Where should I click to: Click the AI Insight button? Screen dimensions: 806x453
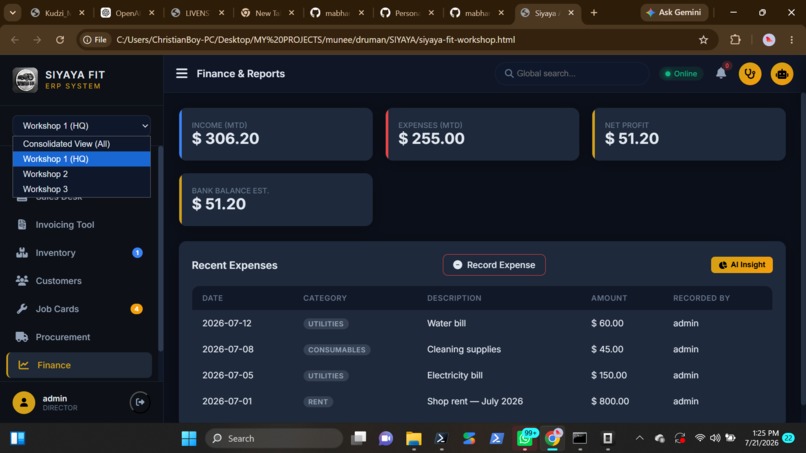pyautogui.click(x=742, y=265)
